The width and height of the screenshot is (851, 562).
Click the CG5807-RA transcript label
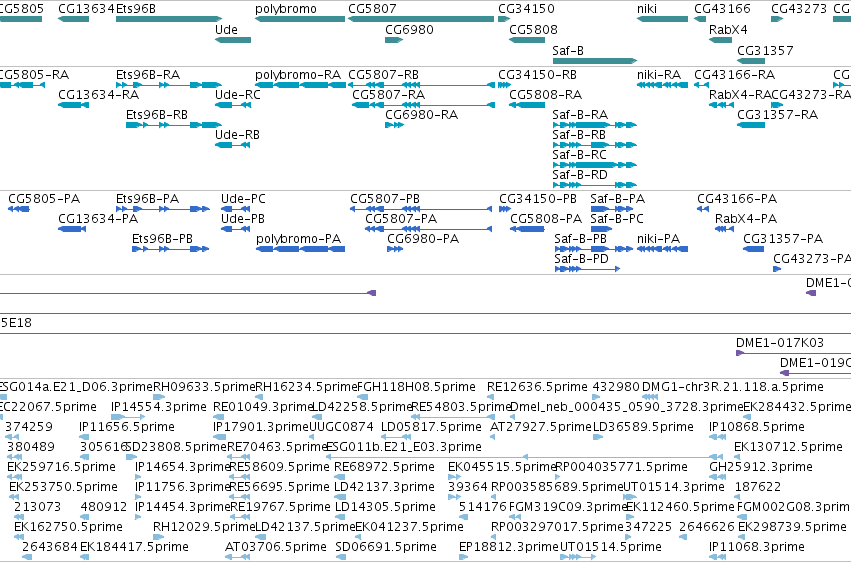click(389, 94)
